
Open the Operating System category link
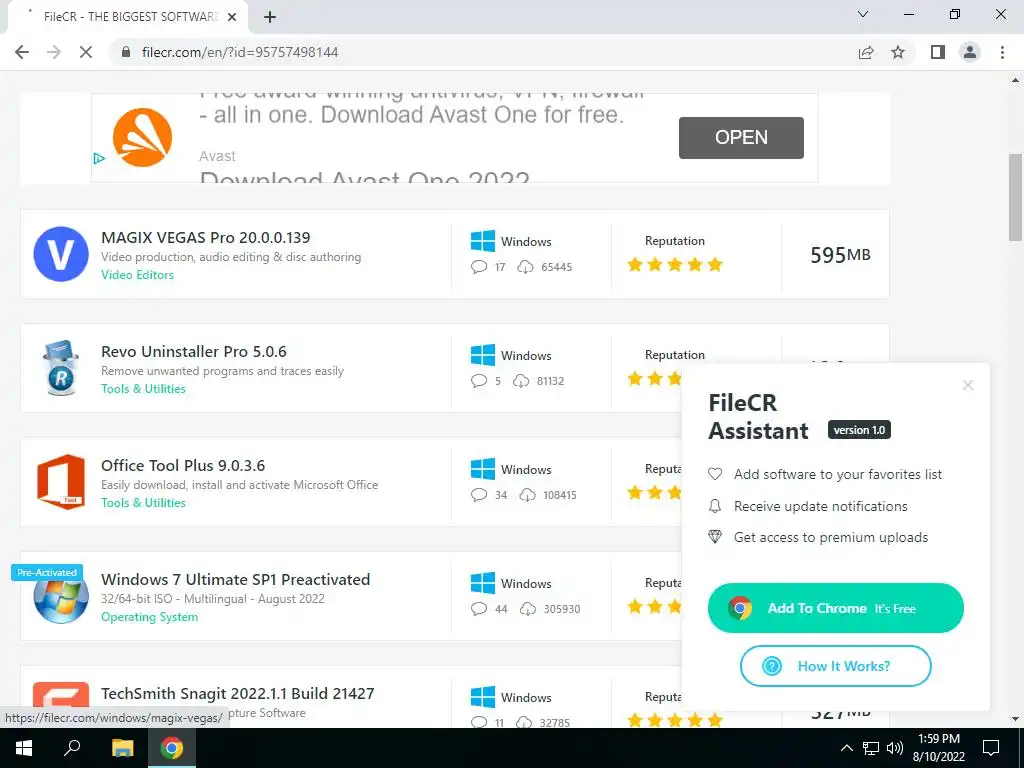point(150,617)
